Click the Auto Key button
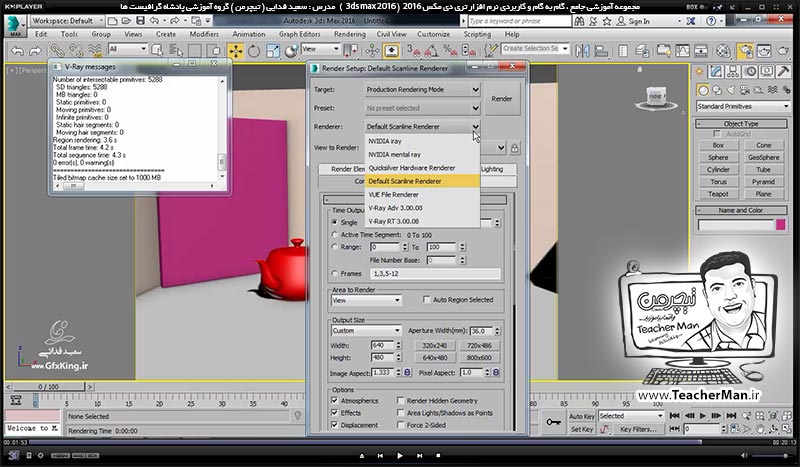 581,416
